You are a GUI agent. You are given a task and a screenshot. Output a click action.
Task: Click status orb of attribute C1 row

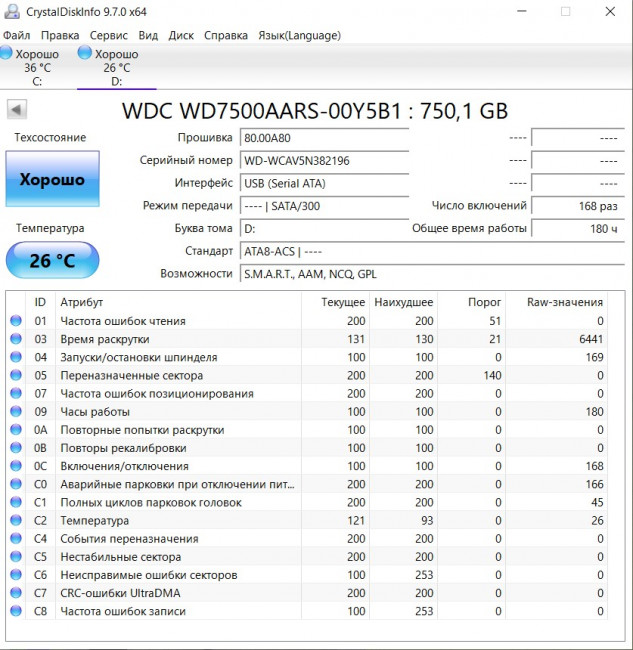pos(16,502)
